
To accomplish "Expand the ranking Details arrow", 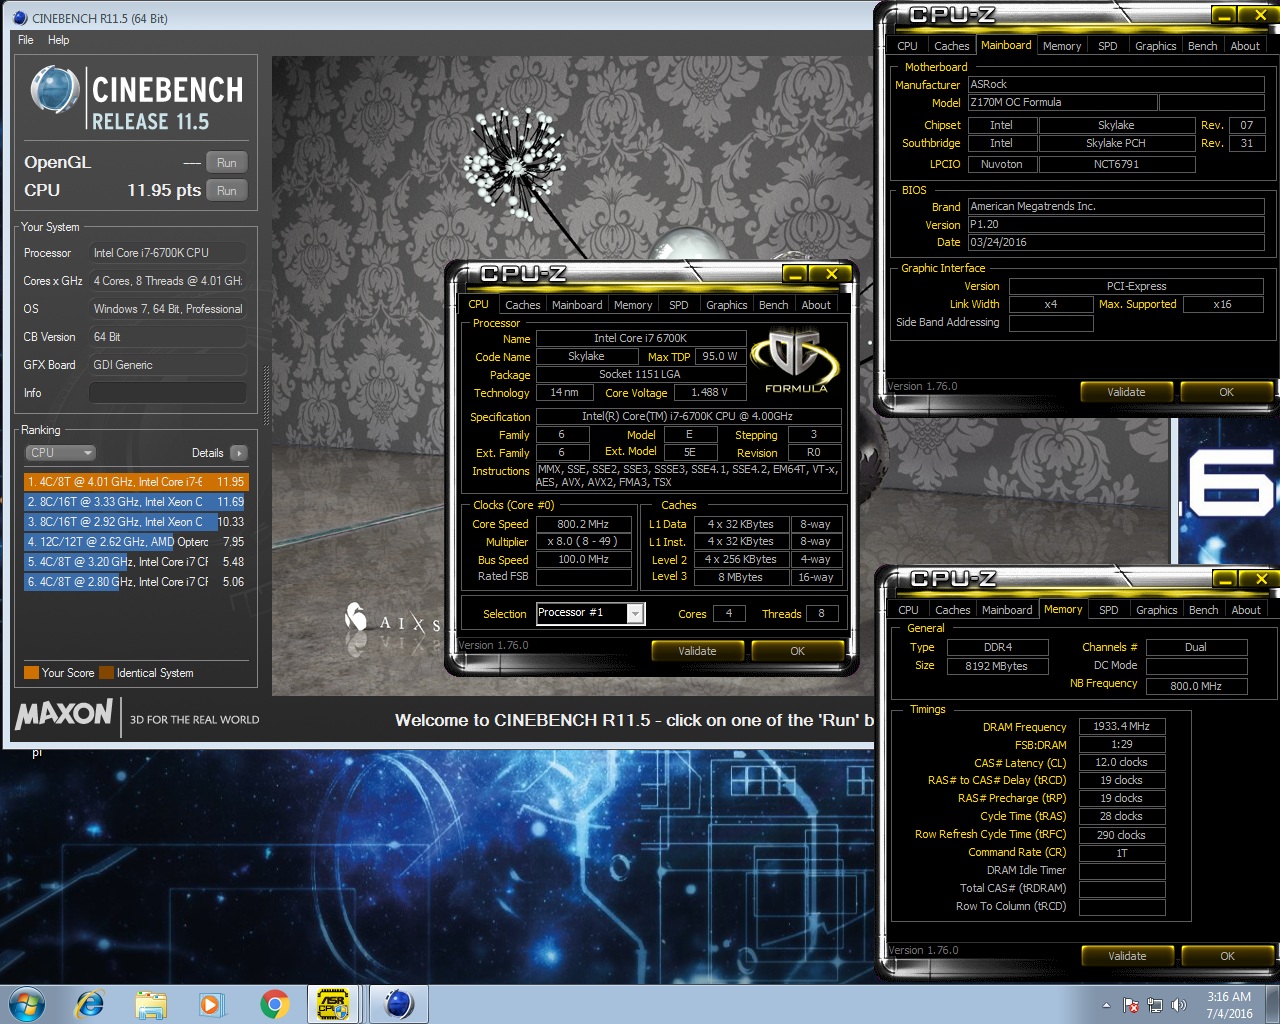I will [238, 453].
